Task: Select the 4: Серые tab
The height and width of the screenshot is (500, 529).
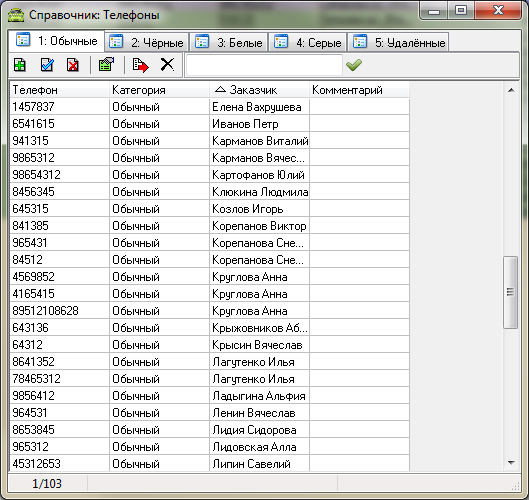Action: tap(308, 42)
